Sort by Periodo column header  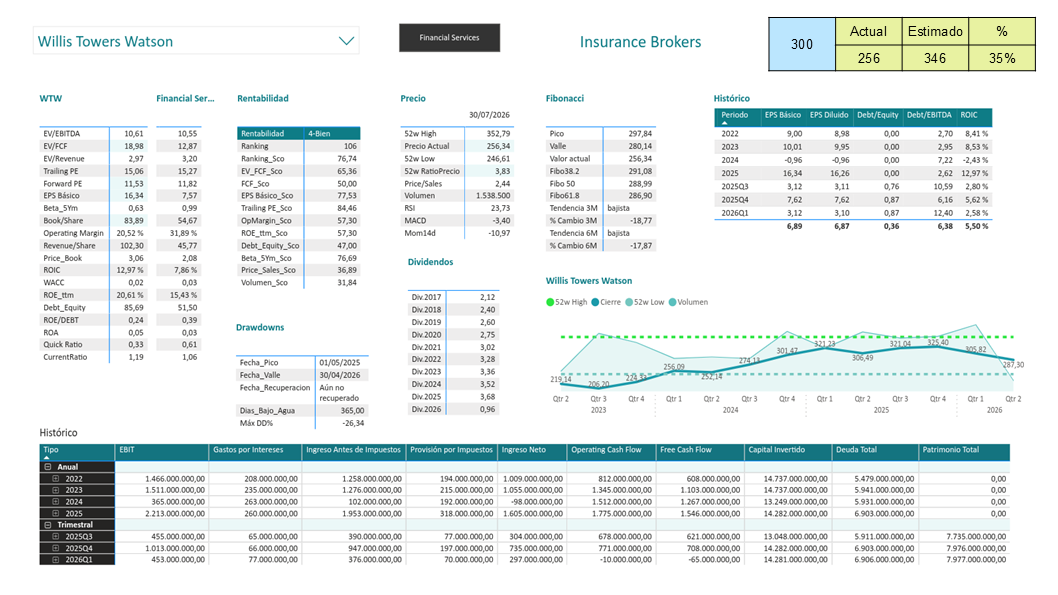click(735, 115)
